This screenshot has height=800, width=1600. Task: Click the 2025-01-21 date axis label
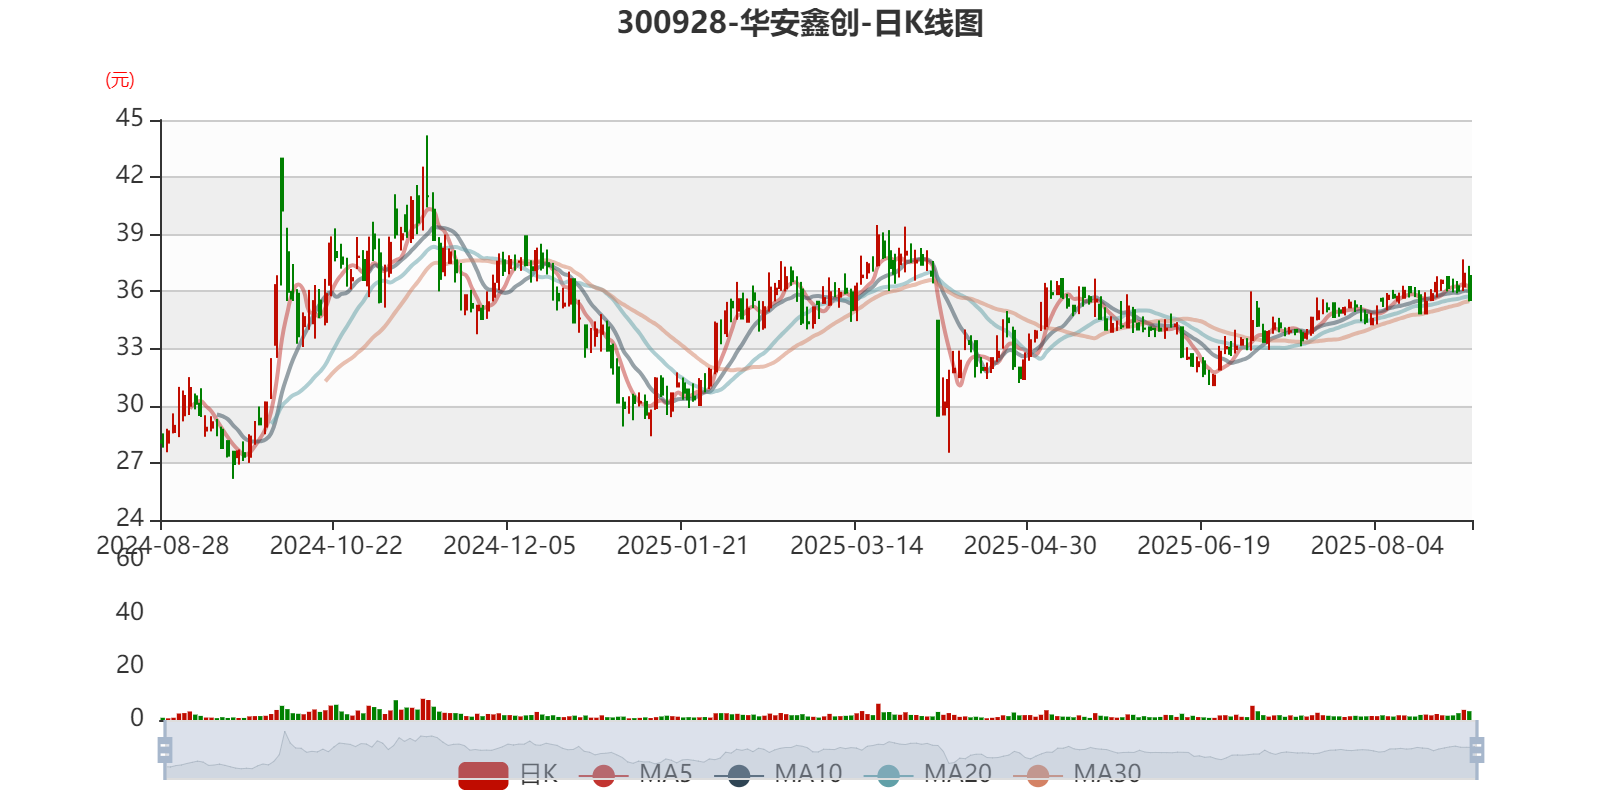coord(682,546)
